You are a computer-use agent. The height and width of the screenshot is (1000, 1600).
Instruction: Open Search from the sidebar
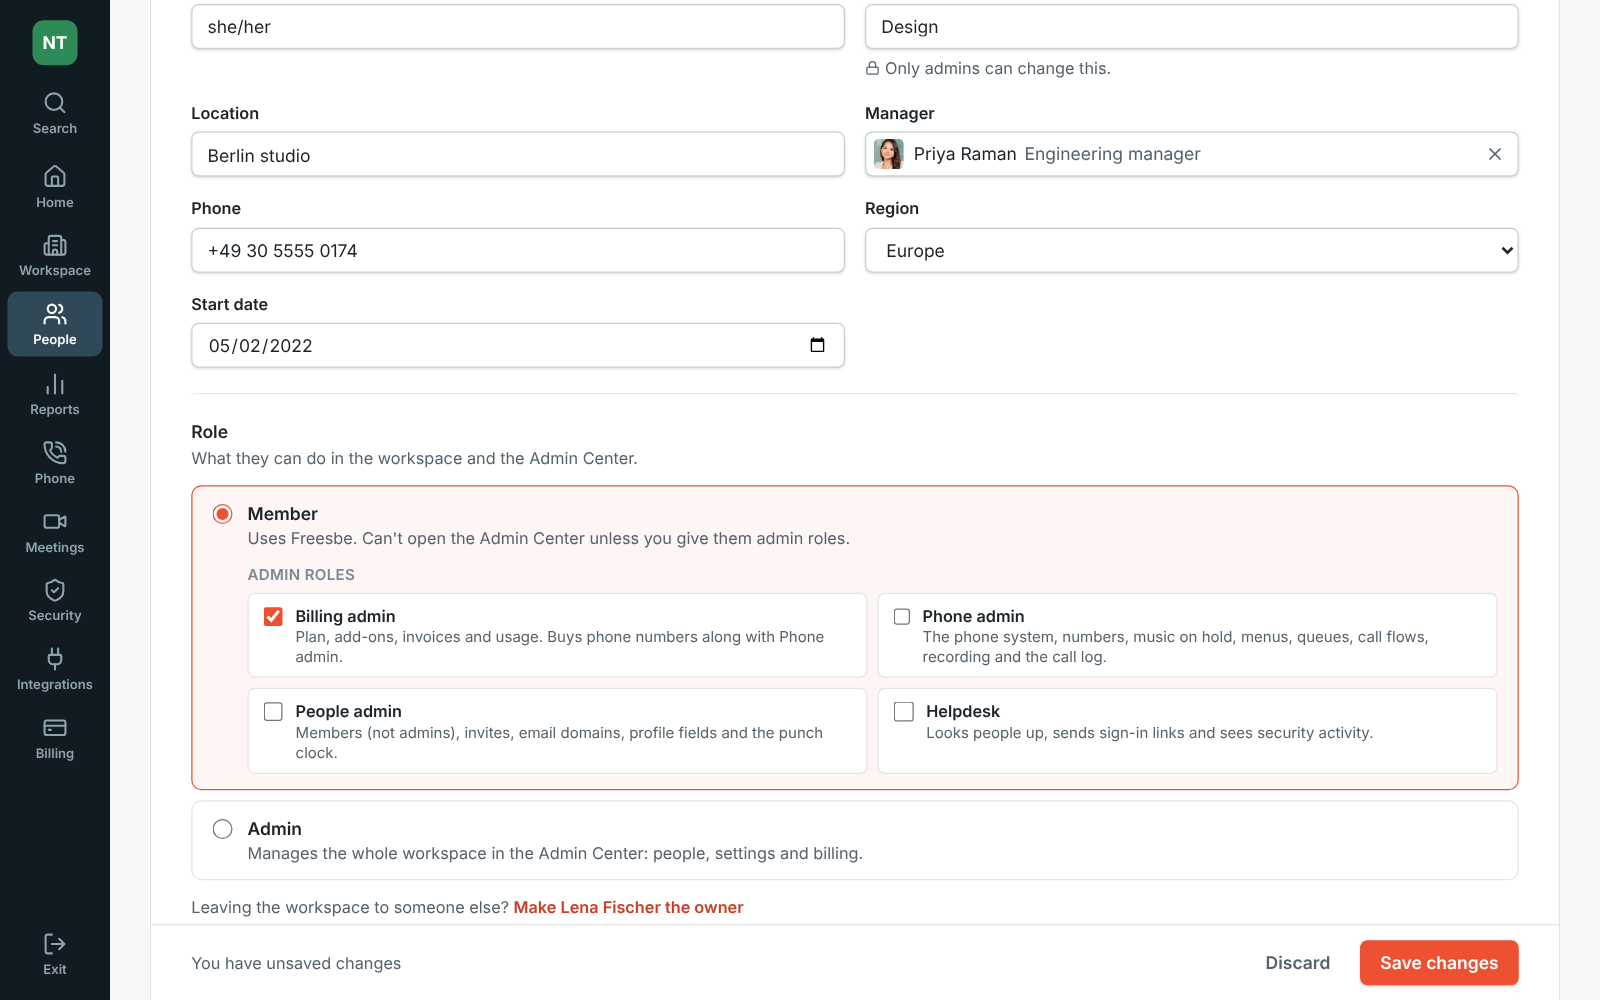[x=55, y=114]
